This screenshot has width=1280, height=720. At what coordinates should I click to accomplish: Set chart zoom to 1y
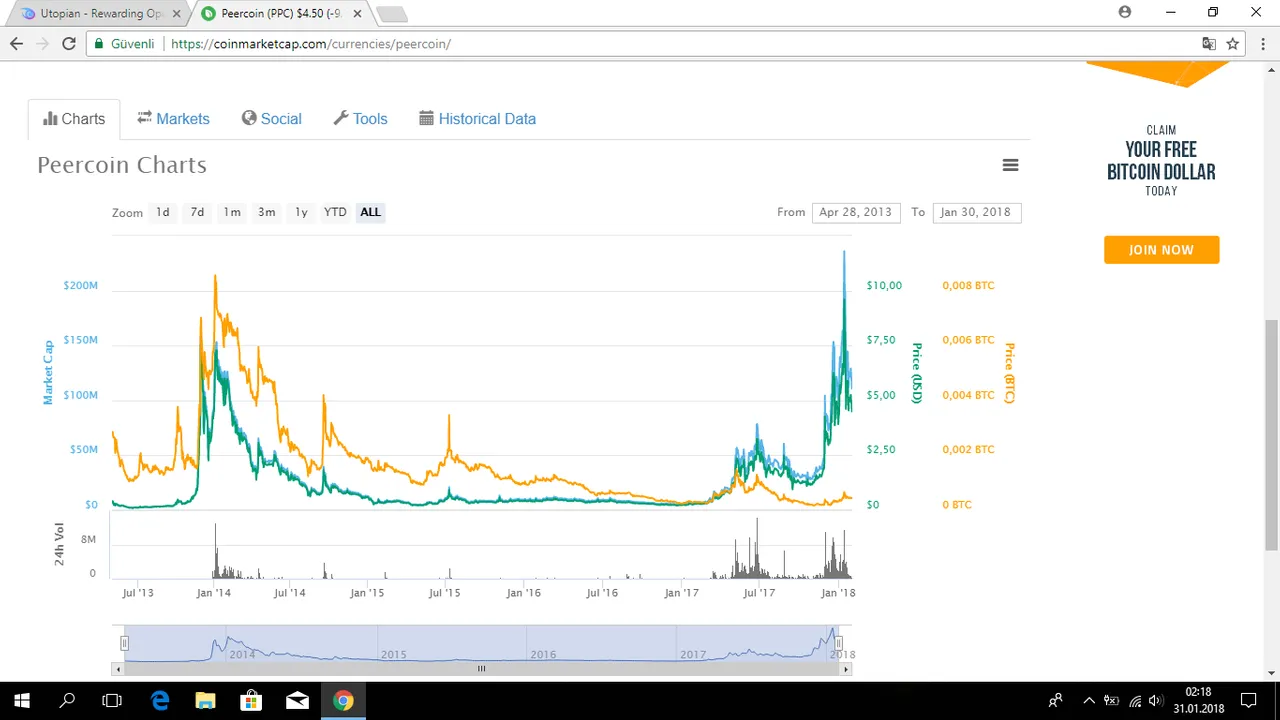pos(301,212)
